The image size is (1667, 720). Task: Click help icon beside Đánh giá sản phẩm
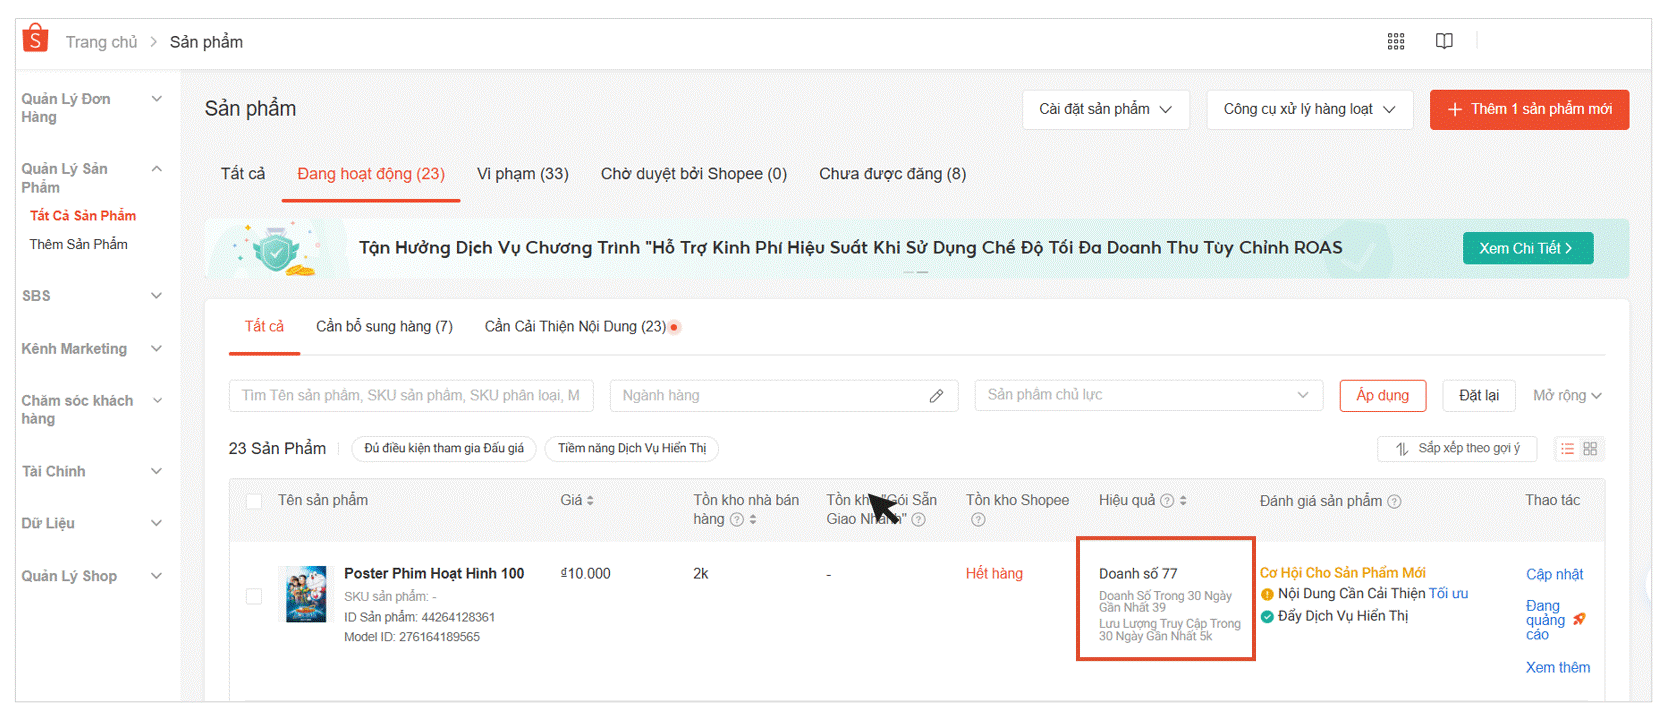(x=1394, y=502)
